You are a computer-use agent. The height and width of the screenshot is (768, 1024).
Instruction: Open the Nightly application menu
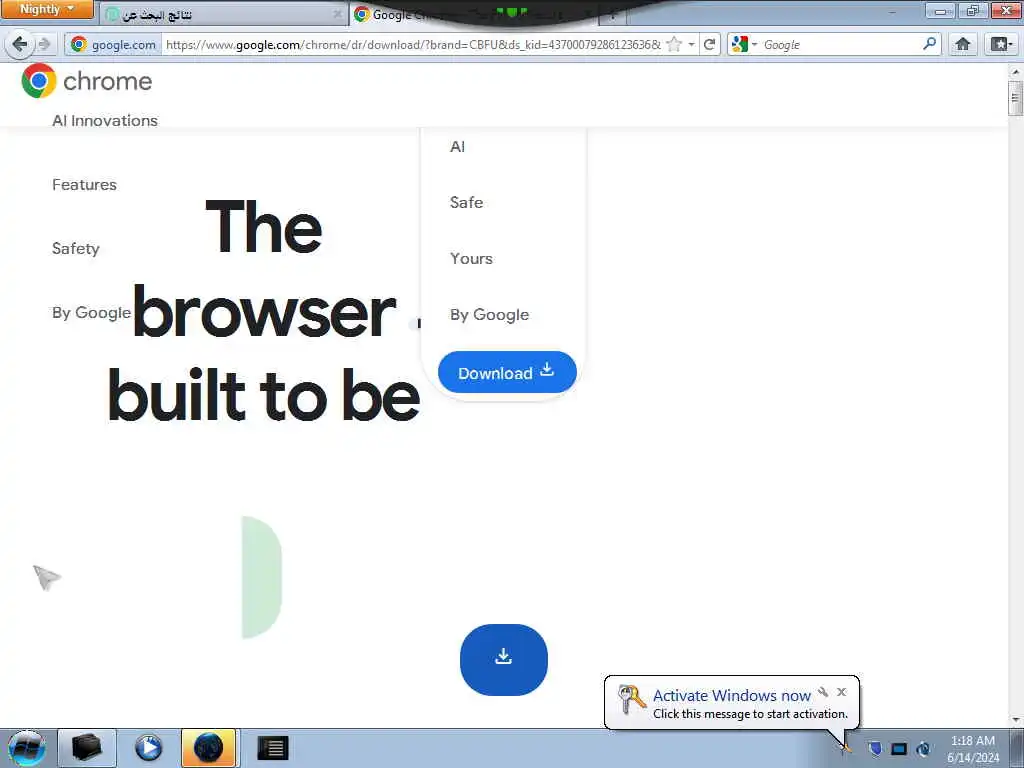pos(47,9)
